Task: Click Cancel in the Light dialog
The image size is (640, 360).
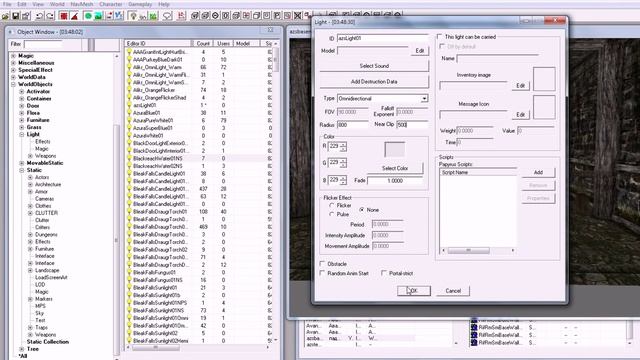Action: click(453, 291)
